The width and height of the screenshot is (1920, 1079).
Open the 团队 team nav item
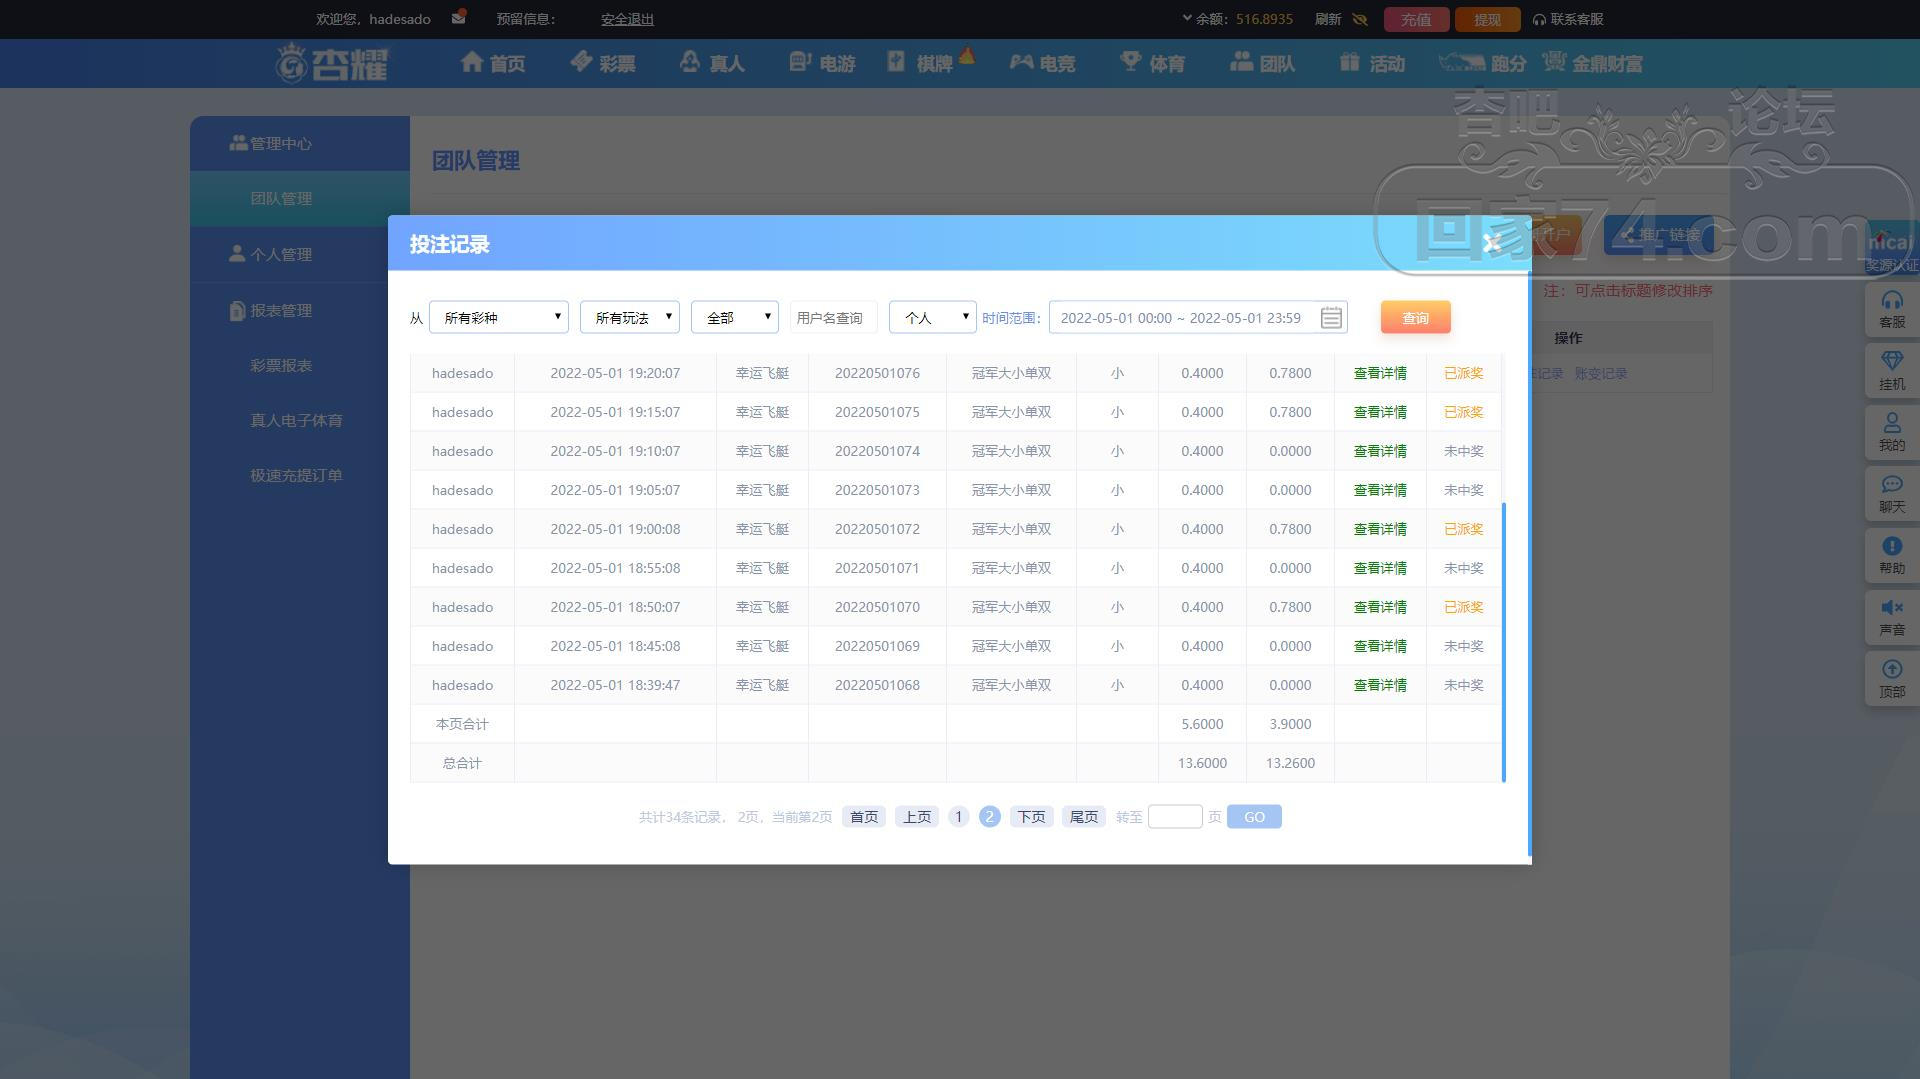(x=1262, y=63)
